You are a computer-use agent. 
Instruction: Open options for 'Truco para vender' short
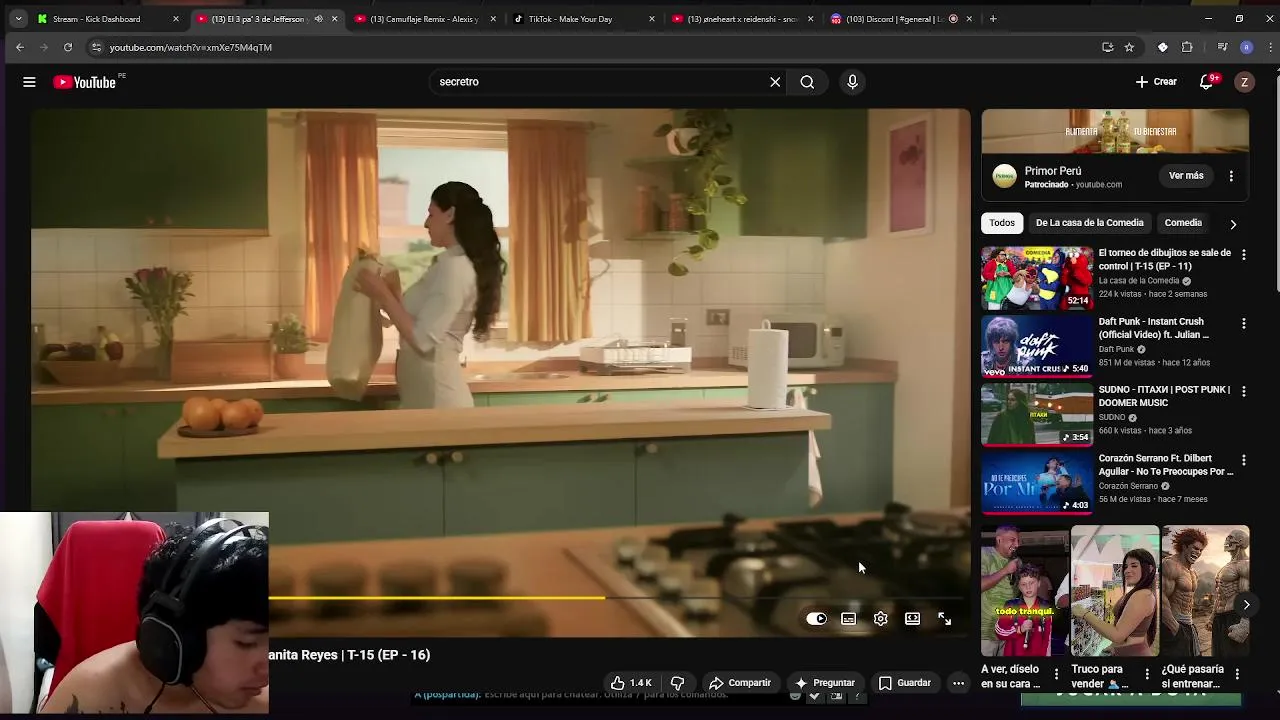pyautogui.click(x=1147, y=673)
